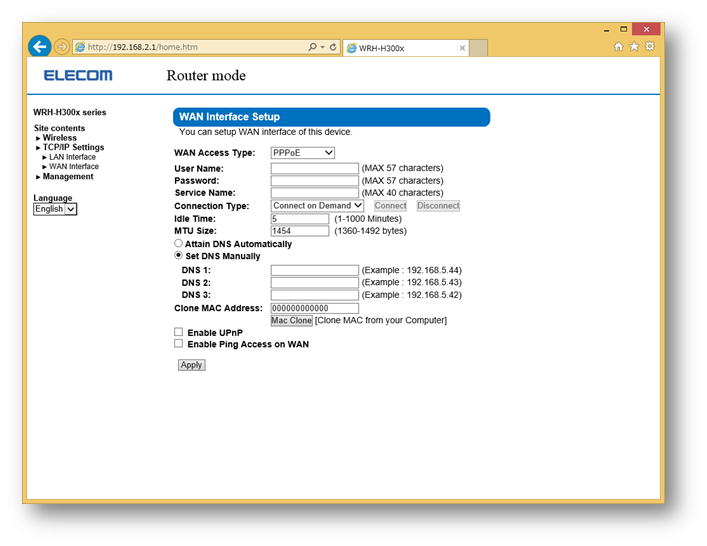Select Attain DNS Automatically radio button

179,243
